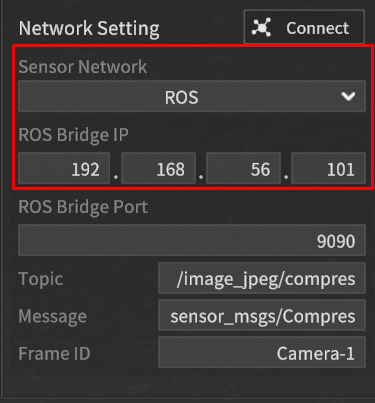Click the Frame ID field Camera-1
This screenshot has width=375, height=403.
click(262, 352)
